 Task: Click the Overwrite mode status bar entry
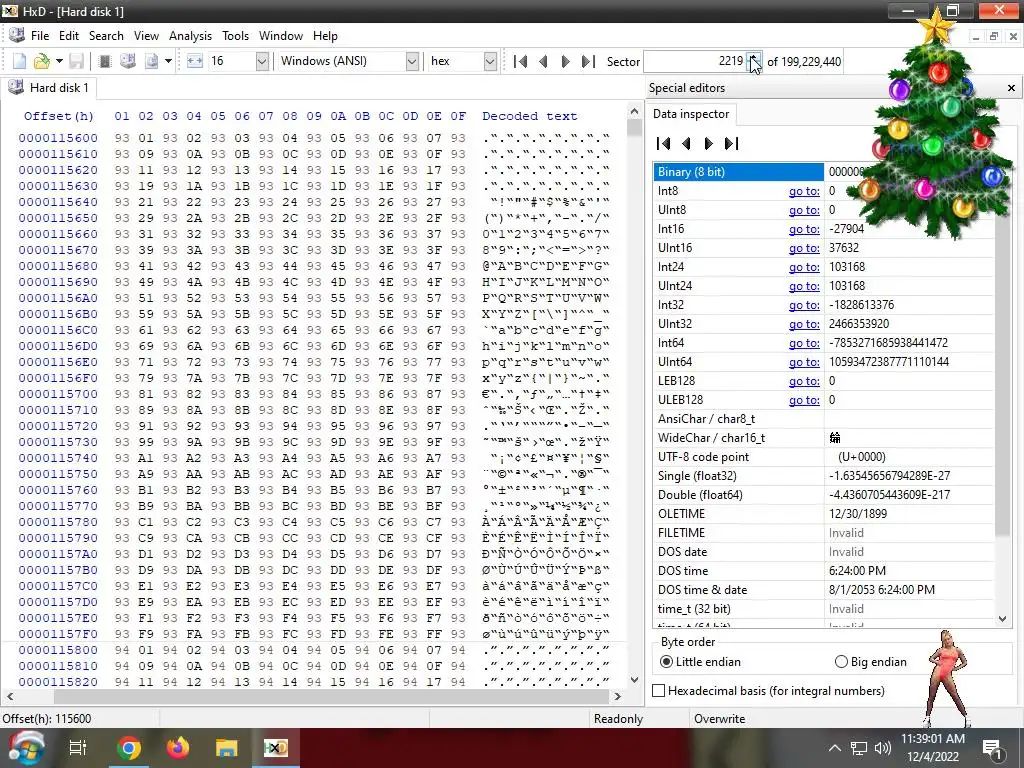(720, 719)
